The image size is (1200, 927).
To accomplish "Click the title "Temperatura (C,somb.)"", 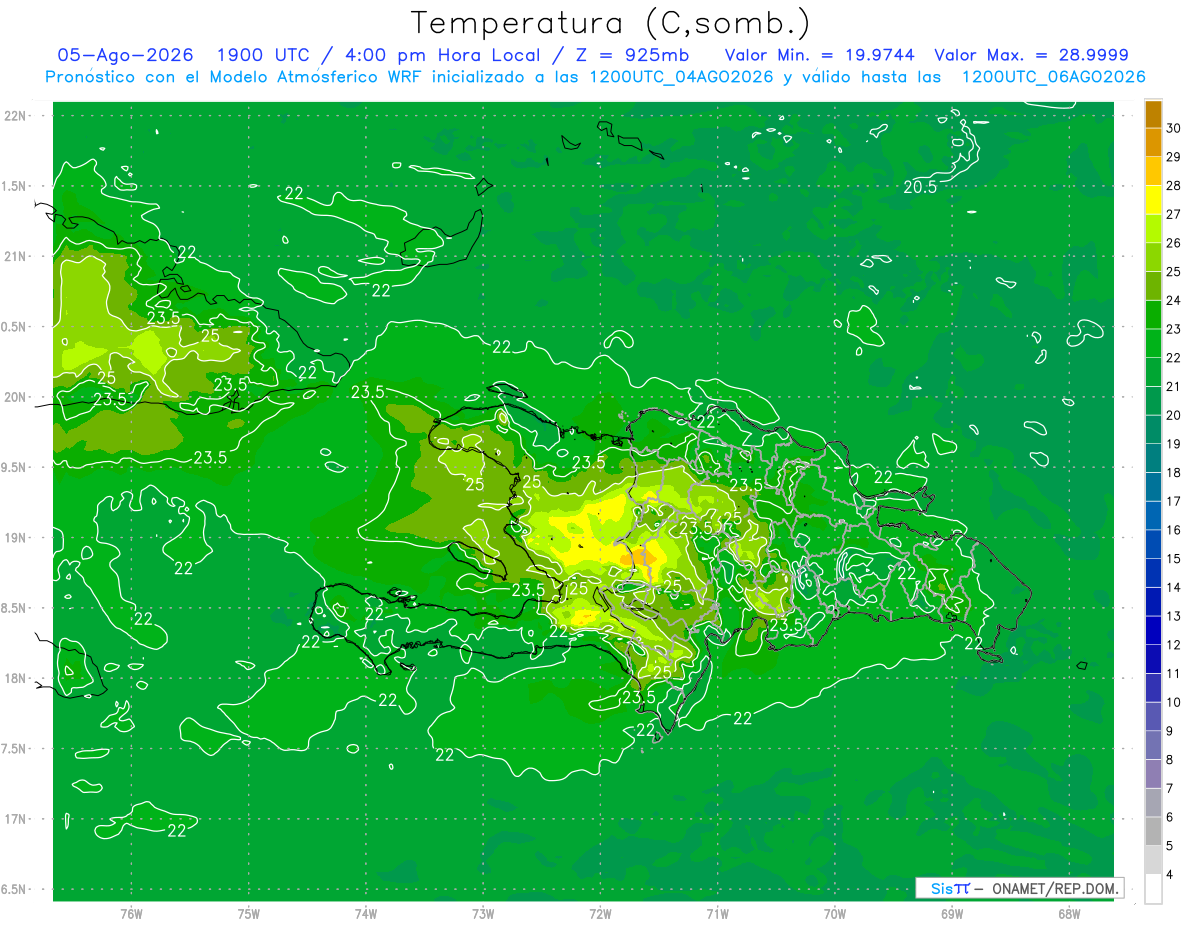I will (611, 23).
